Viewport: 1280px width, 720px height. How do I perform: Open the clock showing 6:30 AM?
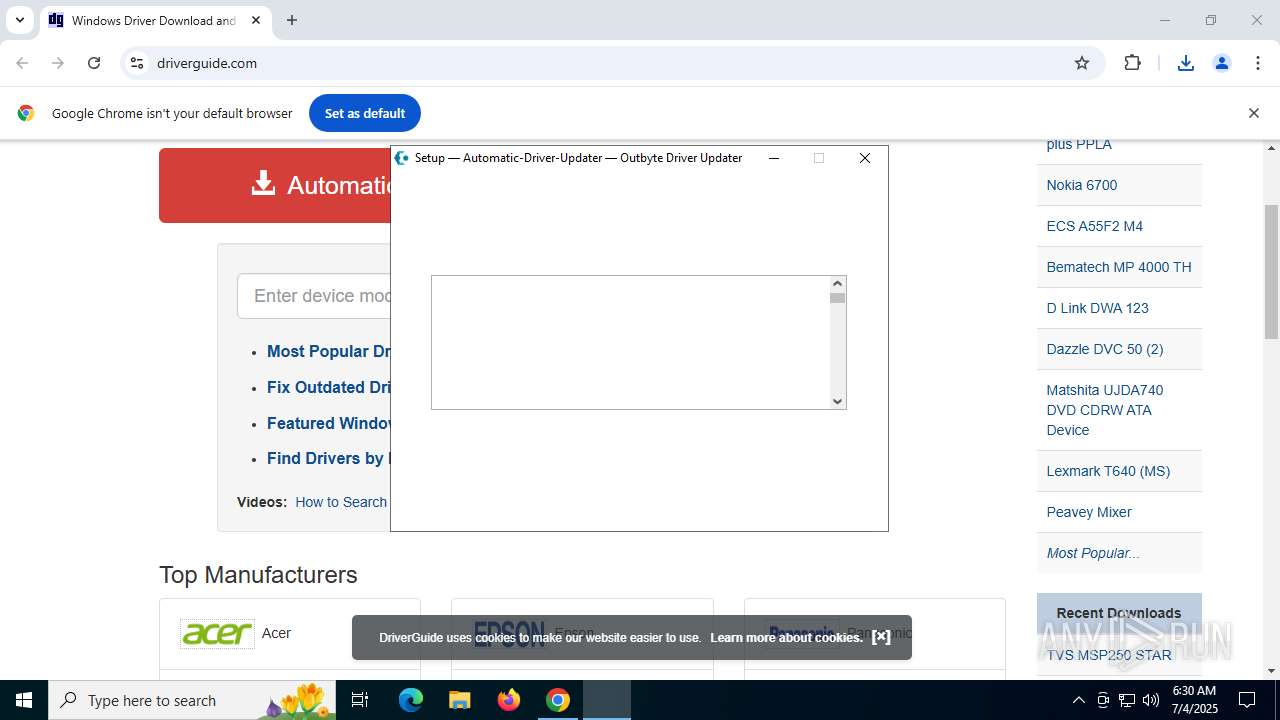[x=1194, y=700]
